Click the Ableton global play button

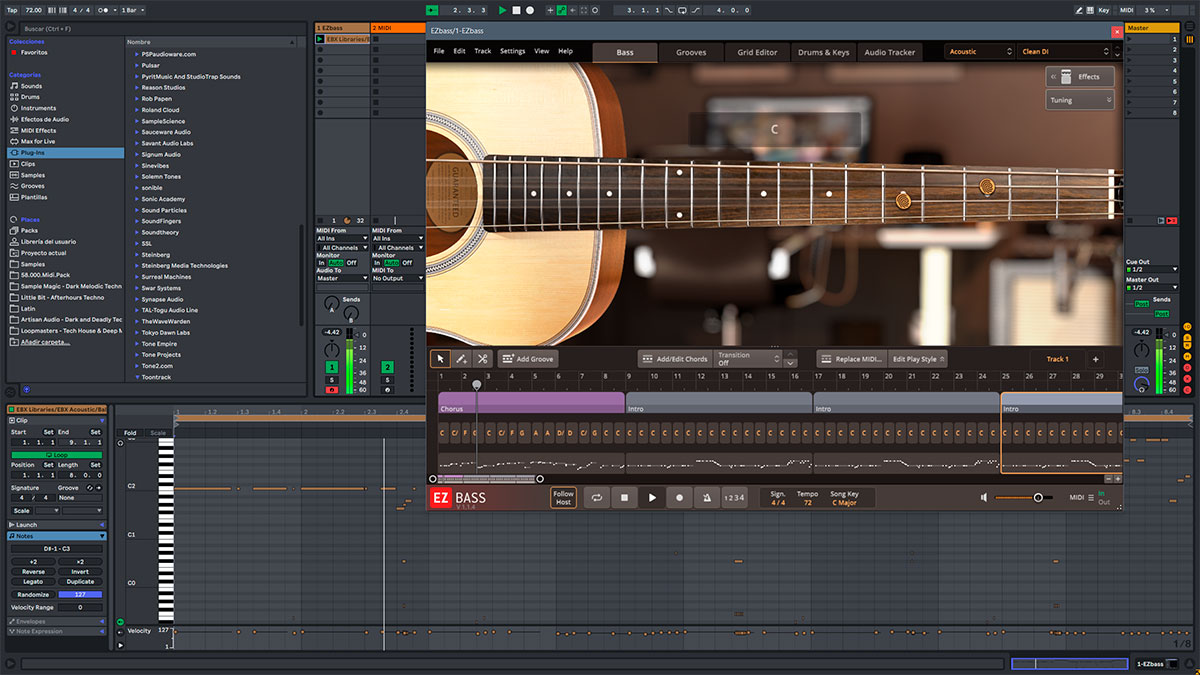coord(503,10)
